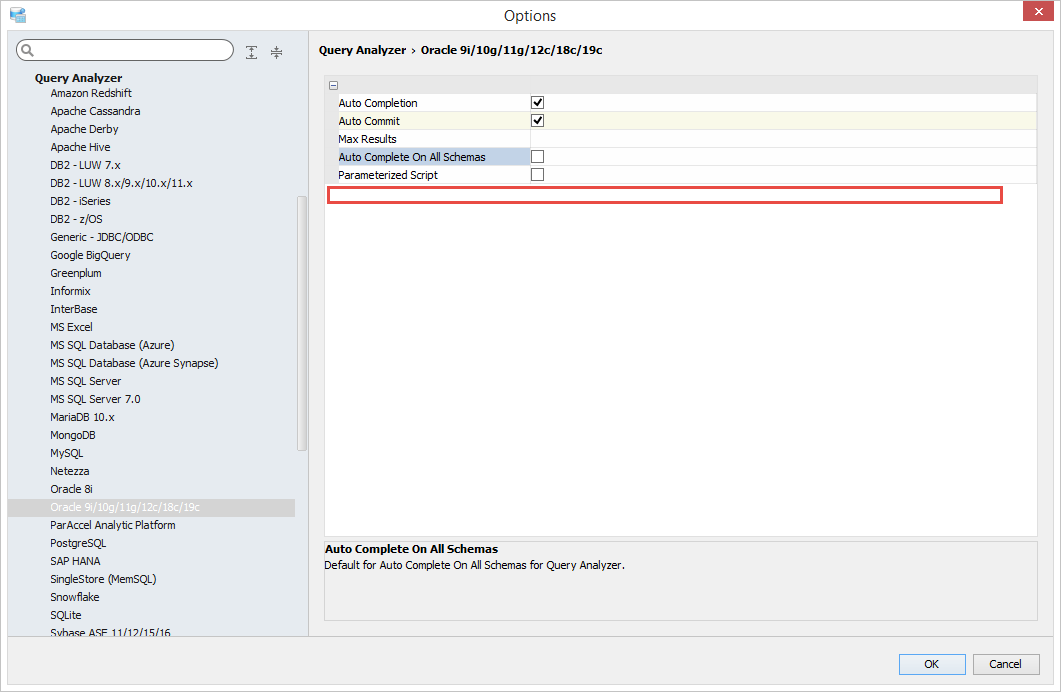Tick the Parameterized Script checkbox
The image size is (1061, 692).
pos(537,175)
